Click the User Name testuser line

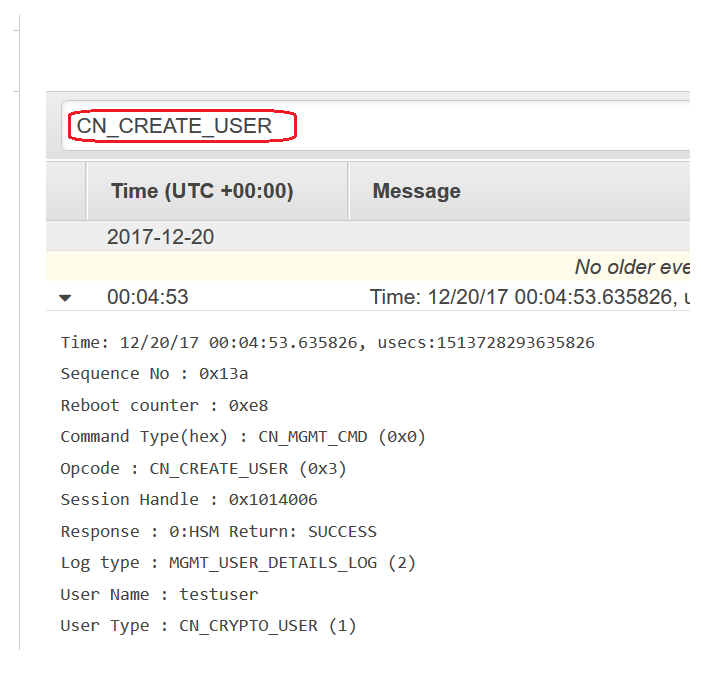tap(159, 594)
